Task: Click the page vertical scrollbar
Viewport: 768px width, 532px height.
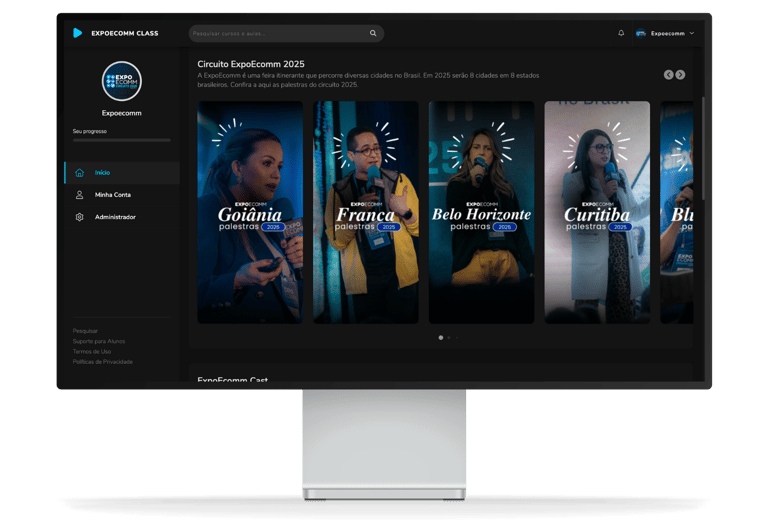Action: [x=703, y=148]
